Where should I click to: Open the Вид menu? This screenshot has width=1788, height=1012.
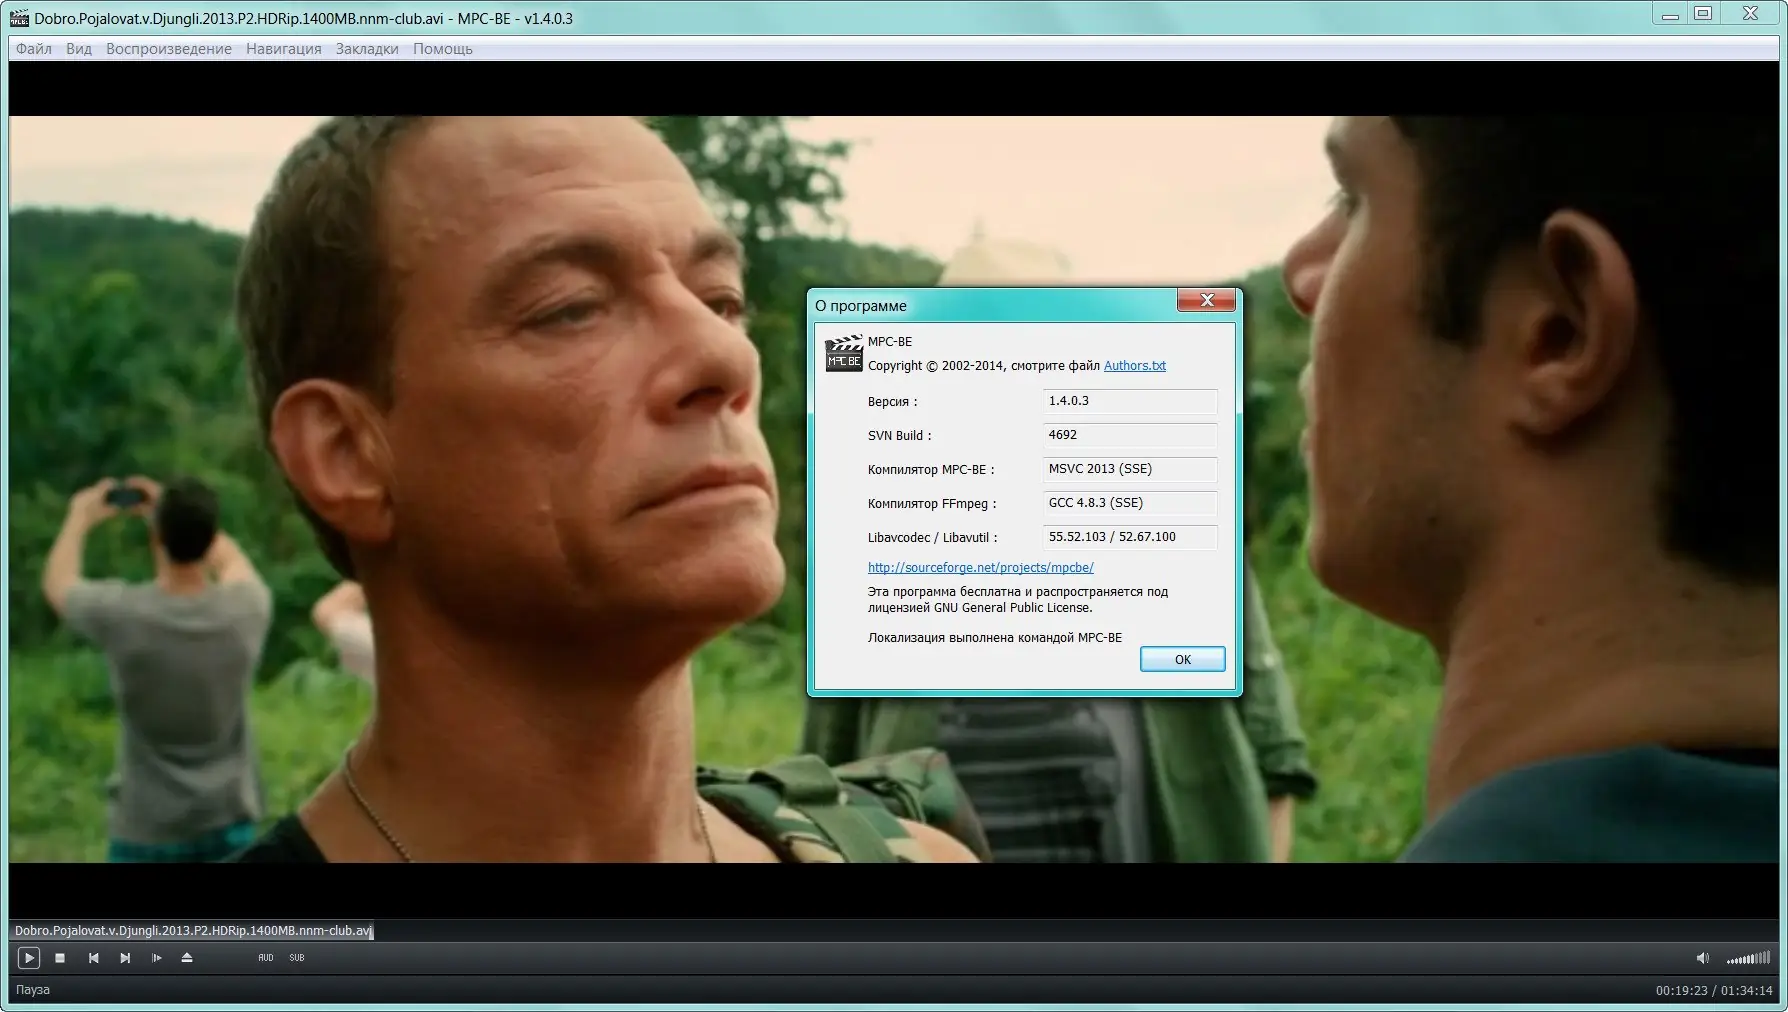(79, 49)
